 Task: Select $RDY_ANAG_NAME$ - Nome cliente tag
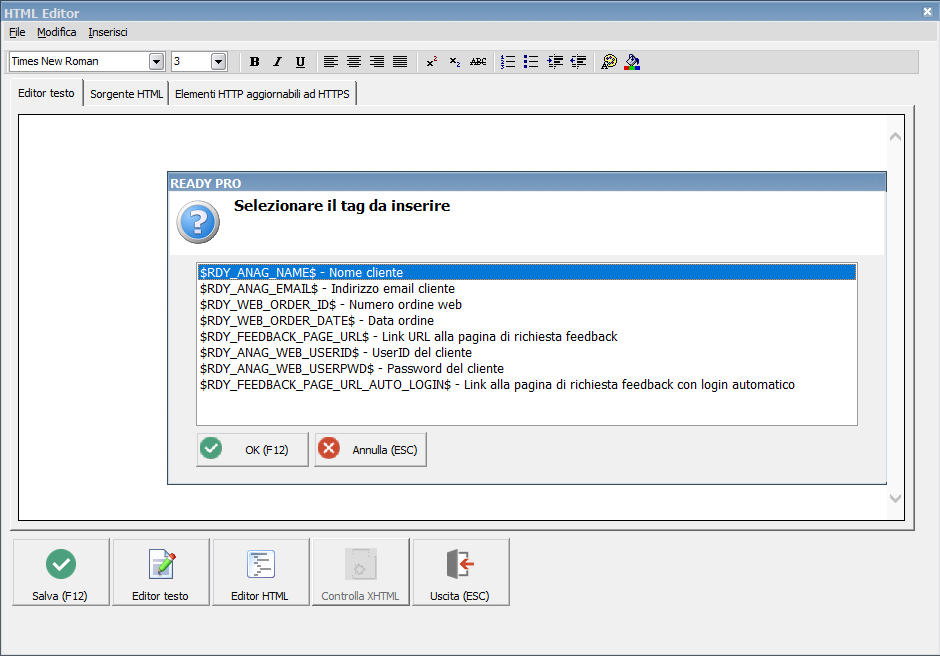527,272
